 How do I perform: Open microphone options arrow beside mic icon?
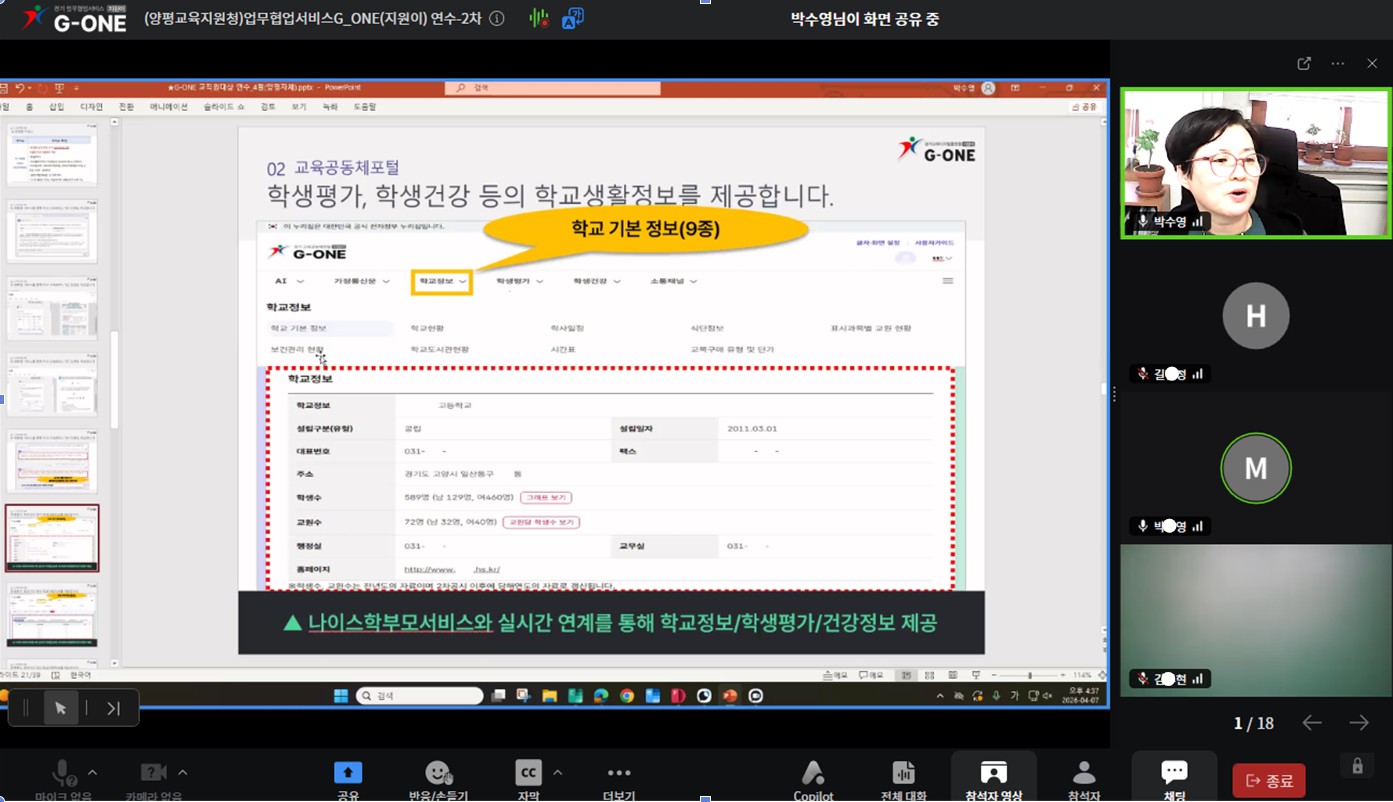tap(93, 772)
